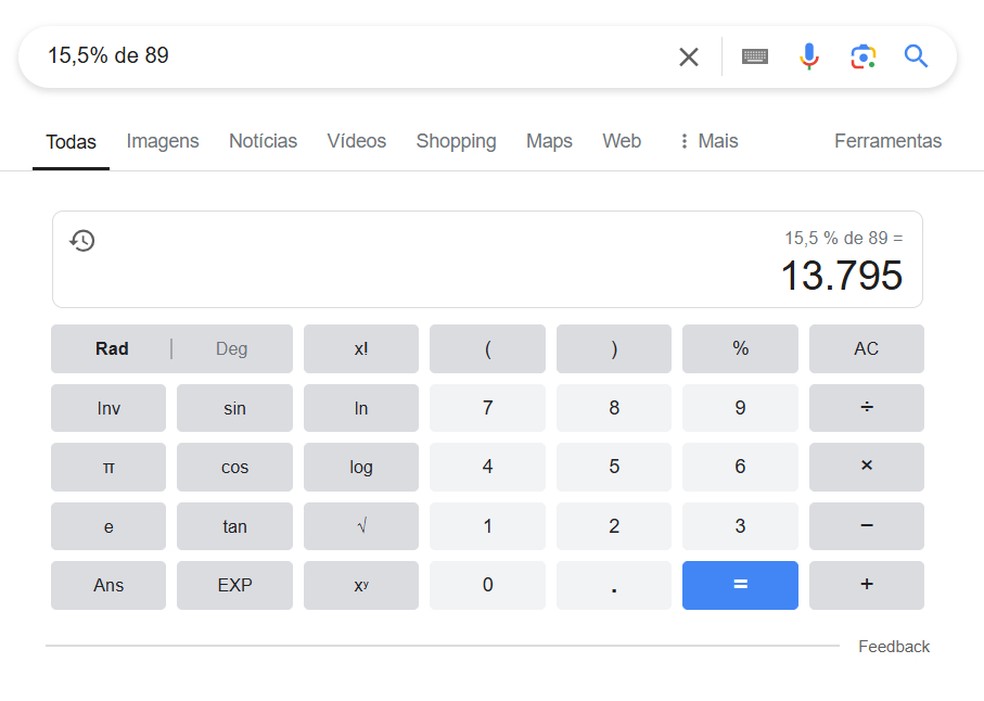This screenshot has height=701, width=984.
Task: Switch calculator to Rad mode
Action: (112, 349)
